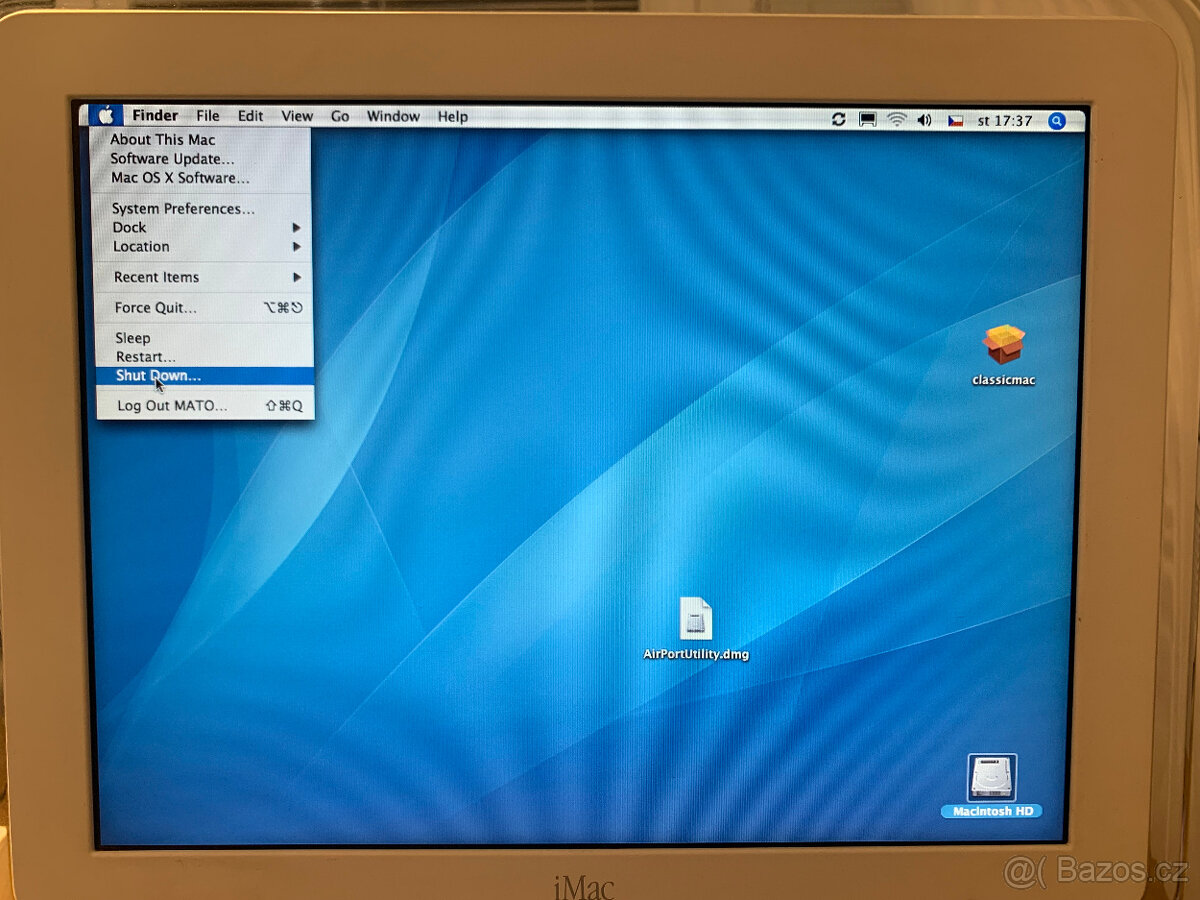Click the Displays icon in the menu bar

click(865, 119)
